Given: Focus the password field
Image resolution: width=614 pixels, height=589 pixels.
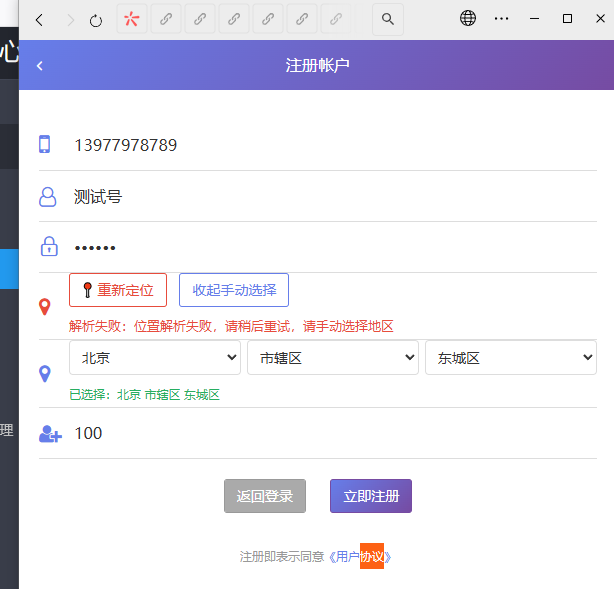Looking at the screenshot, I should click(x=335, y=247).
